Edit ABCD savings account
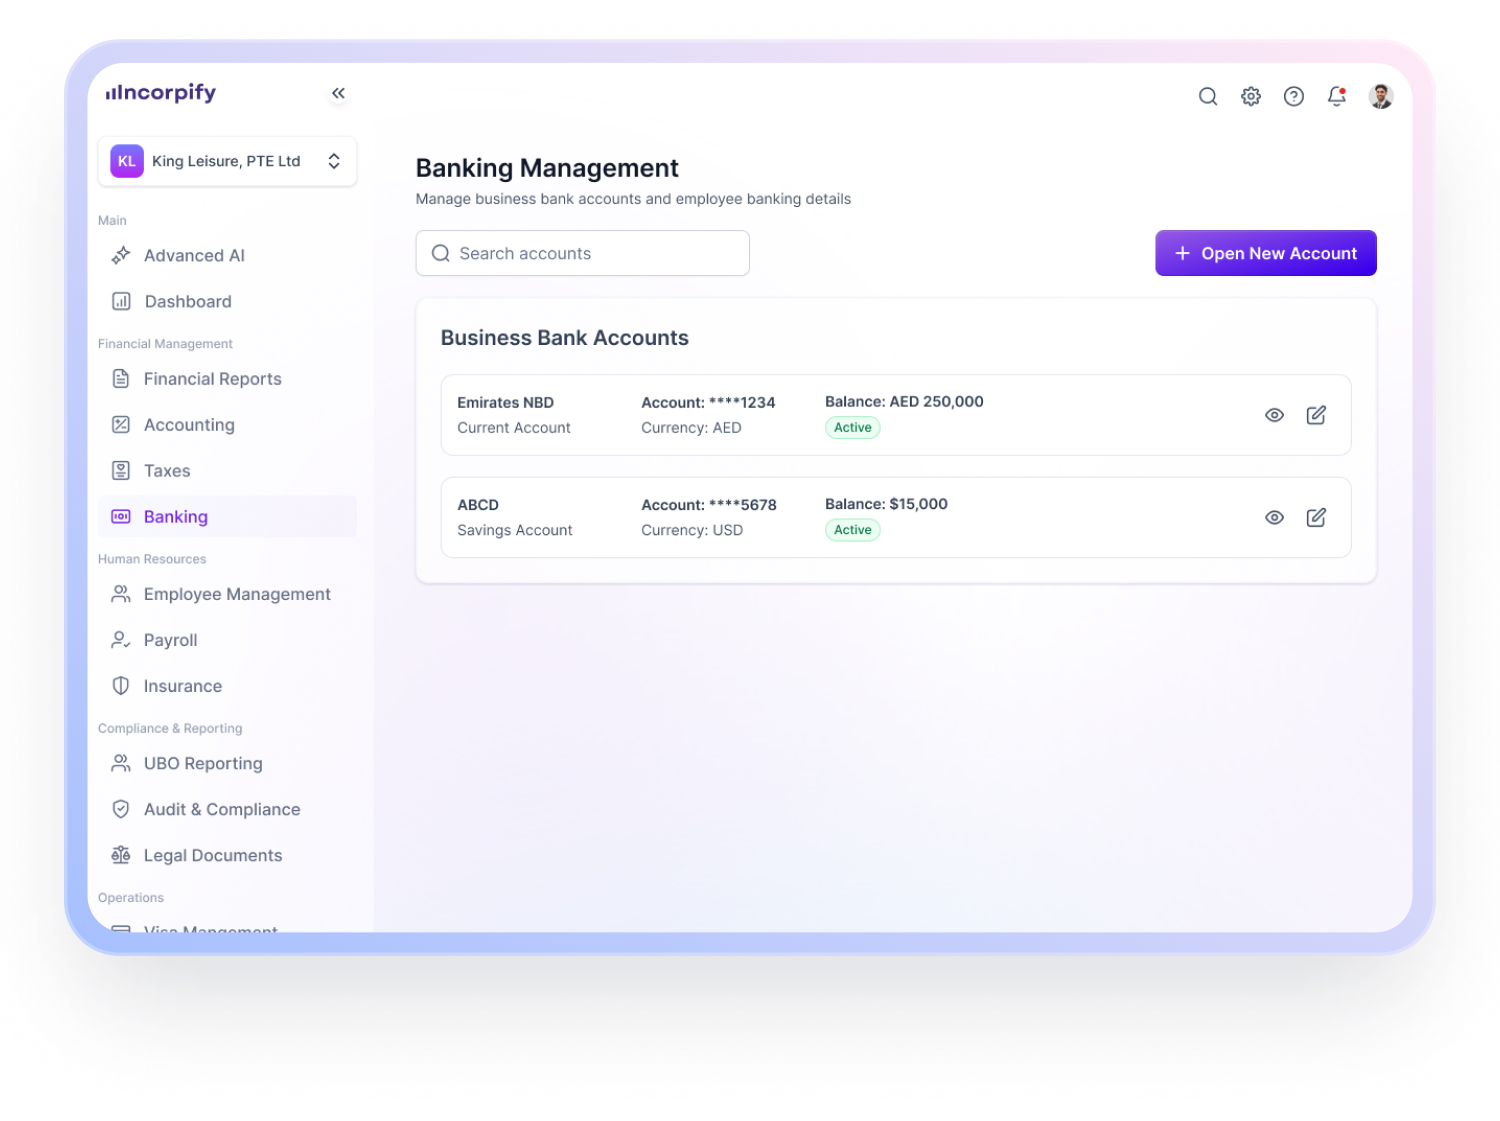 pos(1316,517)
